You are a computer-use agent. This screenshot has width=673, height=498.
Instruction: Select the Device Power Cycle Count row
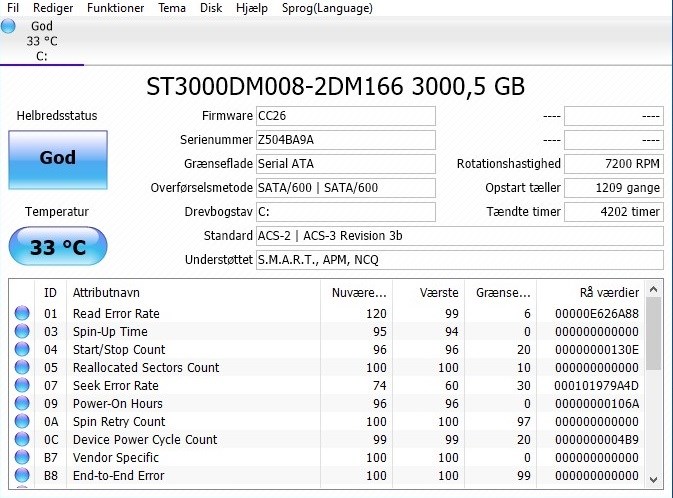pyautogui.click(x=327, y=440)
